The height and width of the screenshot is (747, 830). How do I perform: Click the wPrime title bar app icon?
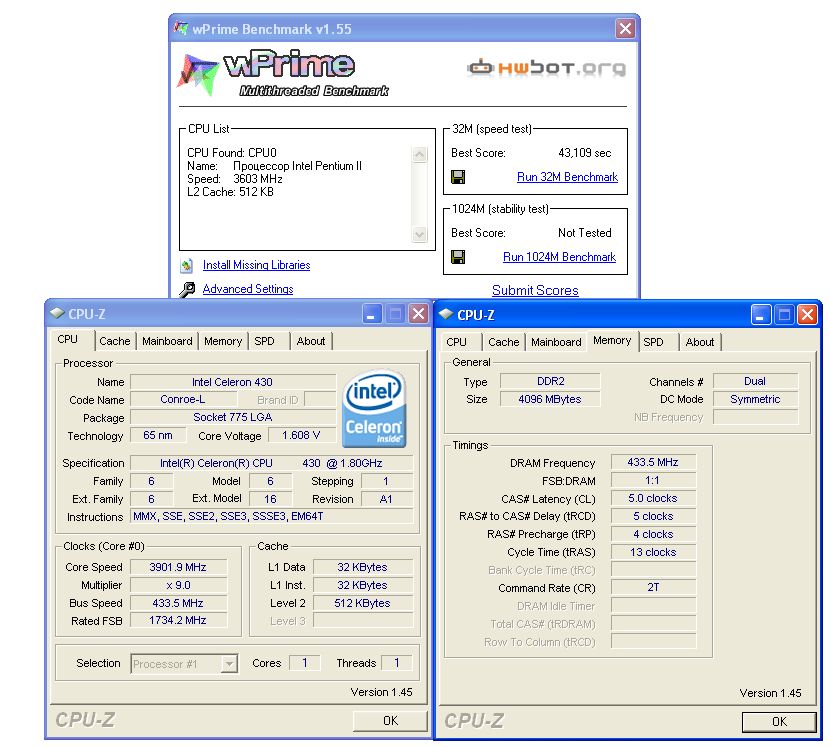click(x=181, y=28)
